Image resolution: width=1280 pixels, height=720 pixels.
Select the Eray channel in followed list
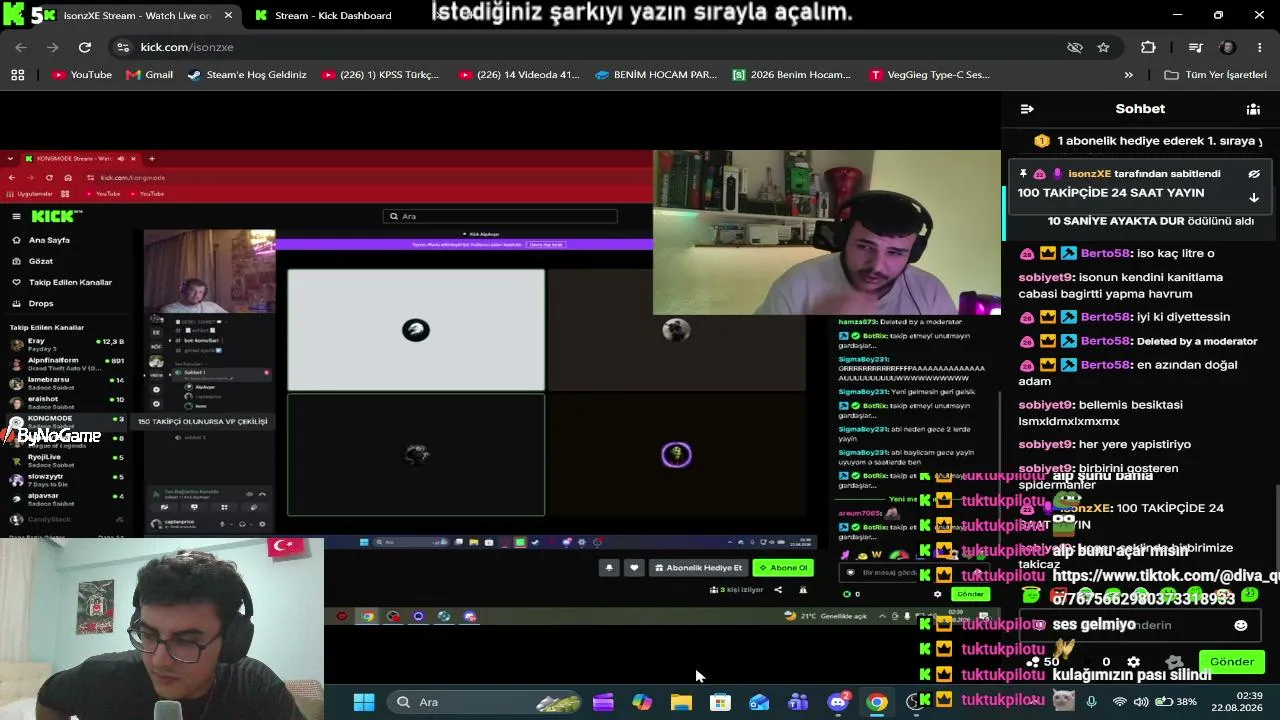pos(67,345)
